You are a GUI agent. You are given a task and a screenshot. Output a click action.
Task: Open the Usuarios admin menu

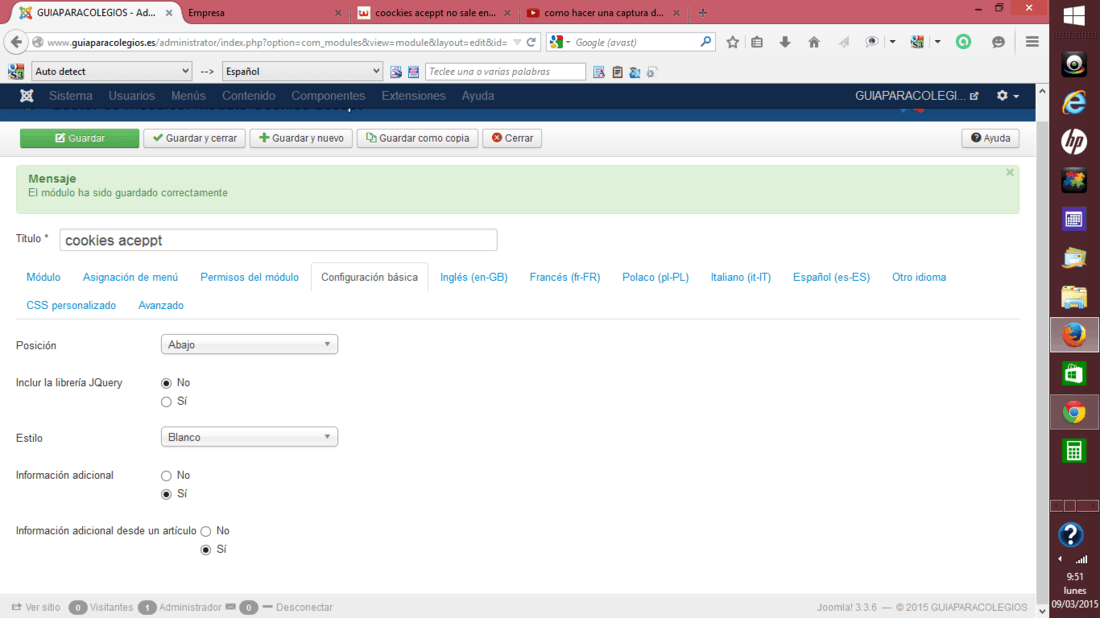click(131, 95)
